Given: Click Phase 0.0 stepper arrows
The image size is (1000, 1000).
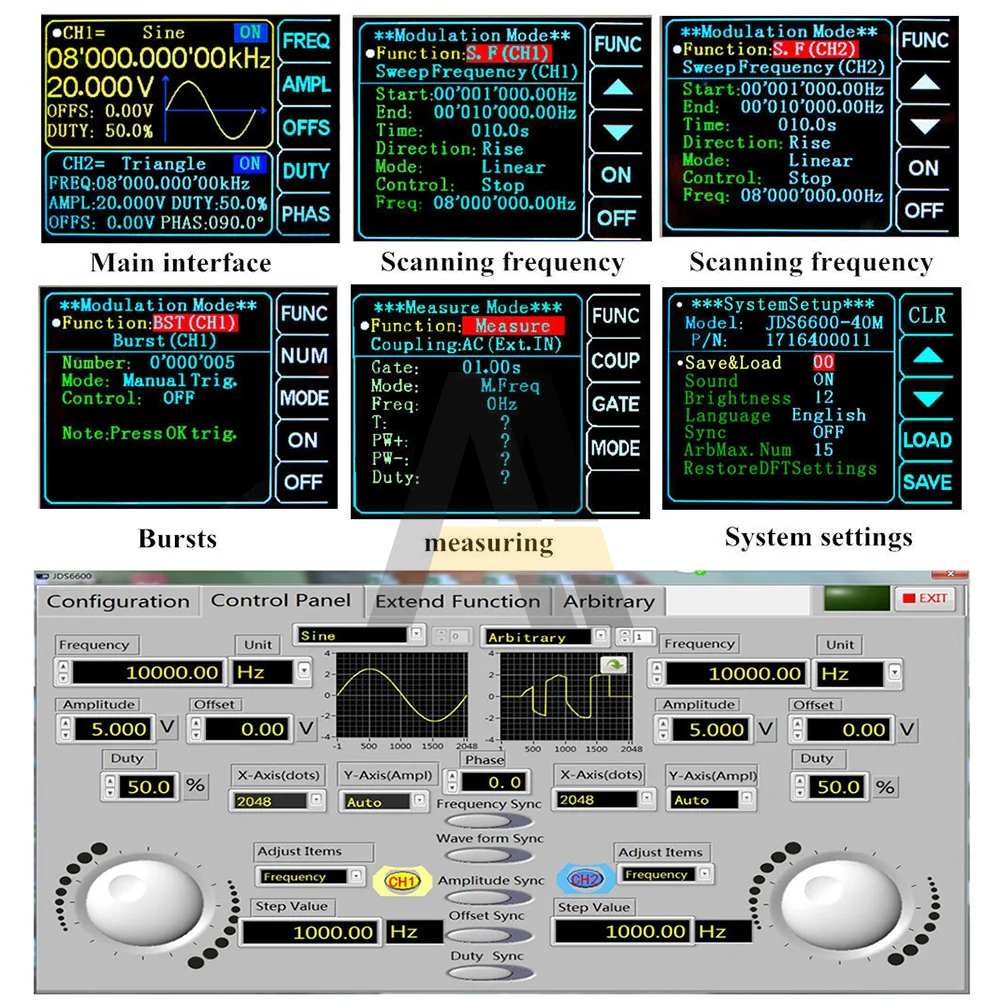Looking at the screenshot, I should click(452, 781).
